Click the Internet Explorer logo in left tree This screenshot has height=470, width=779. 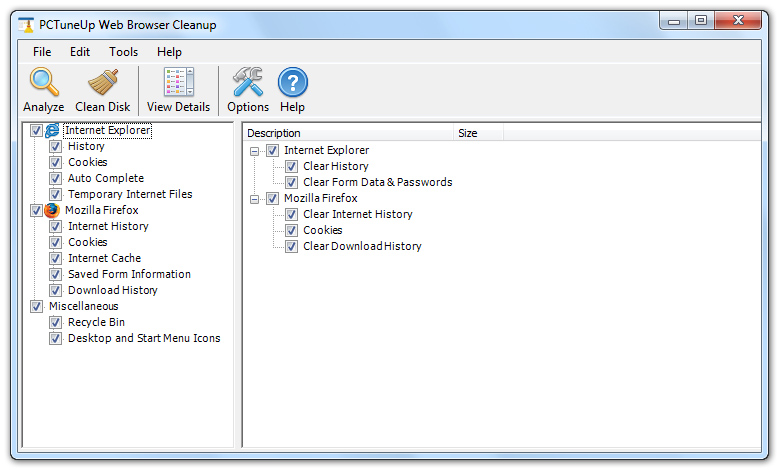(x=52, y=131)
